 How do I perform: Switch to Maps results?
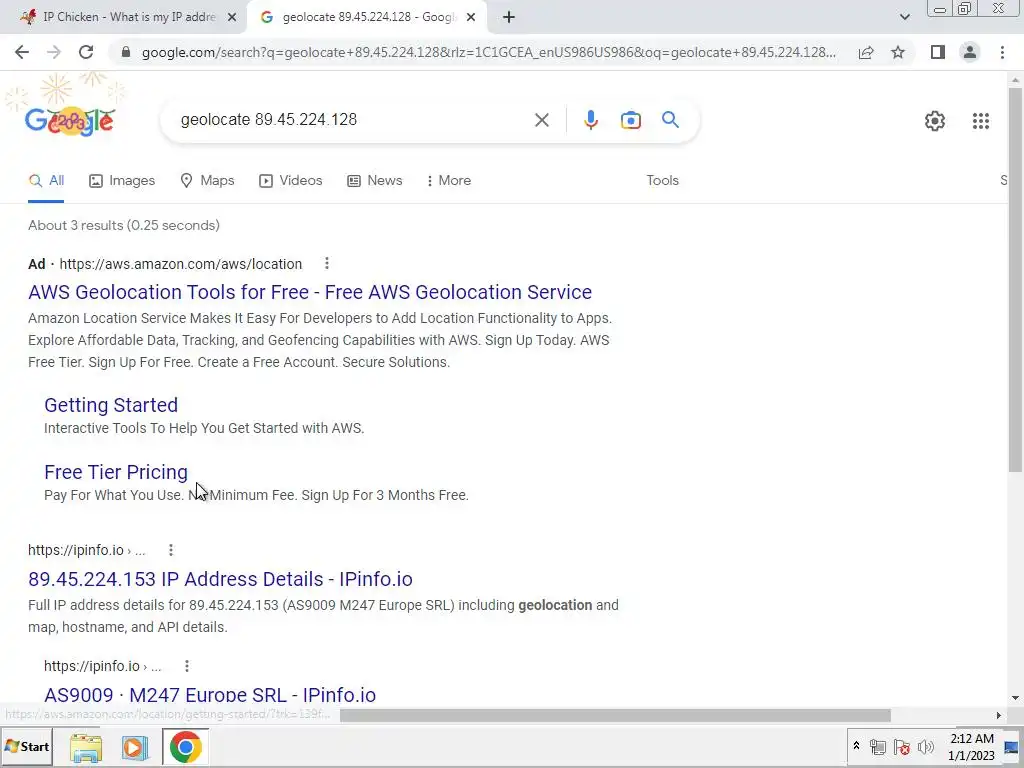coord(207,180)
